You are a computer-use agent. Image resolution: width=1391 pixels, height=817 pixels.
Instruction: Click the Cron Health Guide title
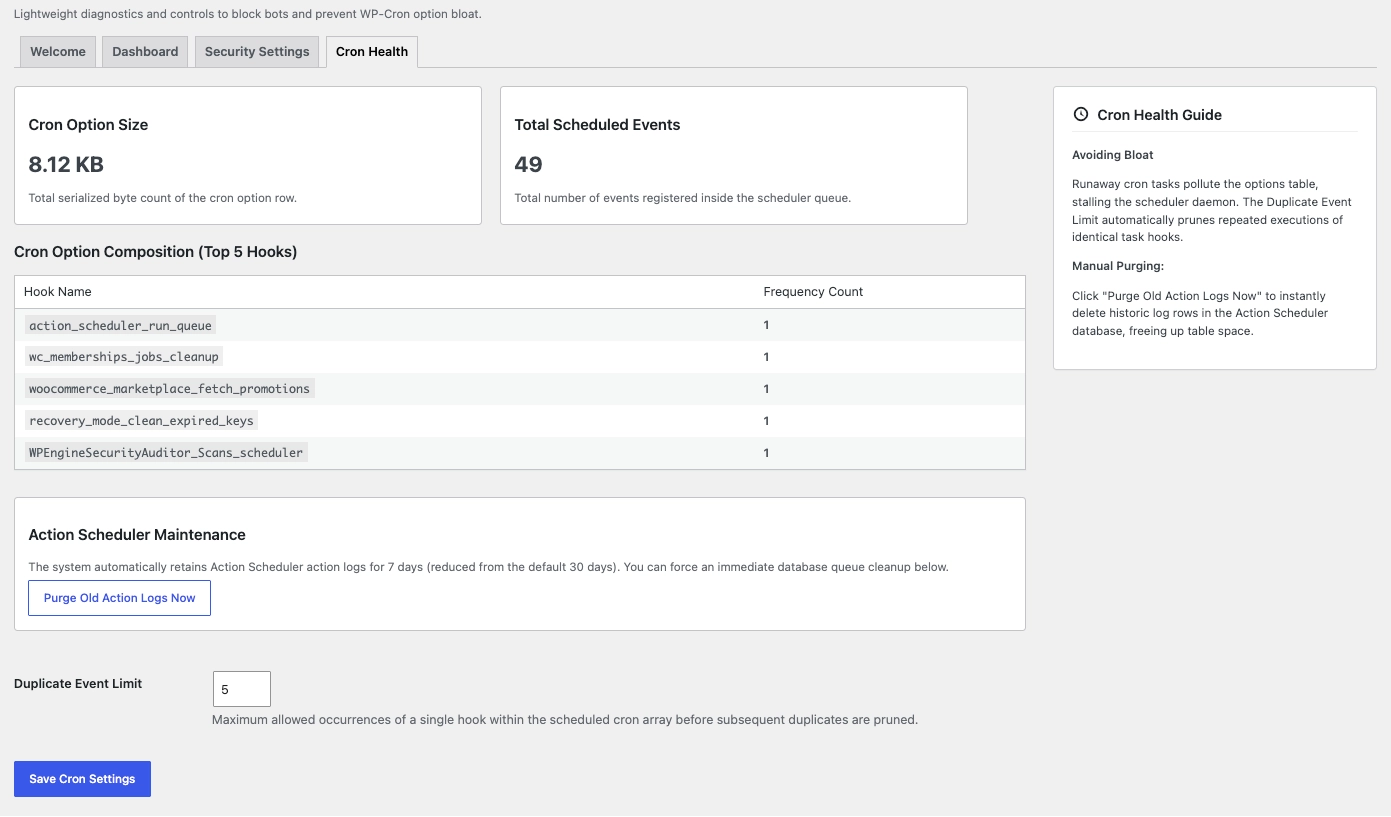[1159, 115]
